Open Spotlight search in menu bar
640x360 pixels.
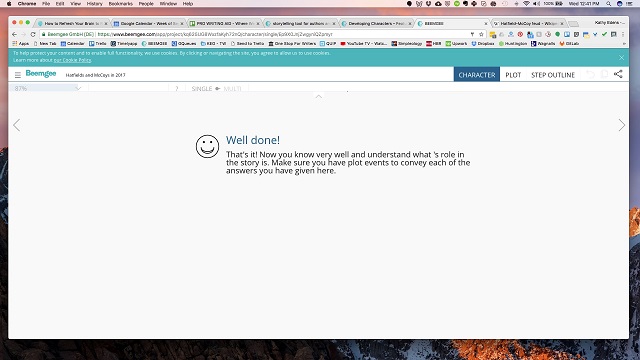(608, 4)
